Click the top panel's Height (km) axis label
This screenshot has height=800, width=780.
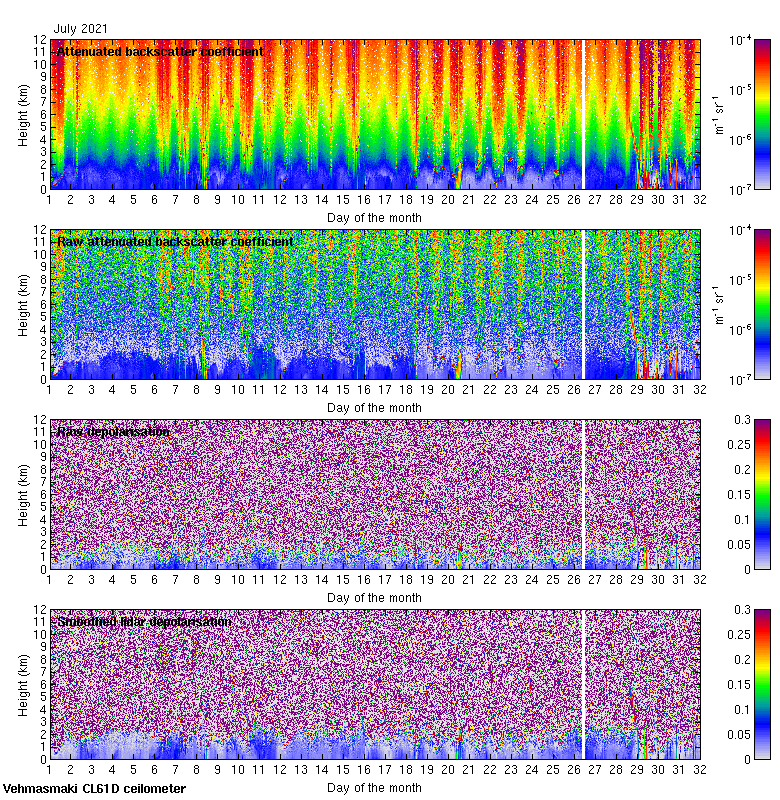[x=23, y=114]
